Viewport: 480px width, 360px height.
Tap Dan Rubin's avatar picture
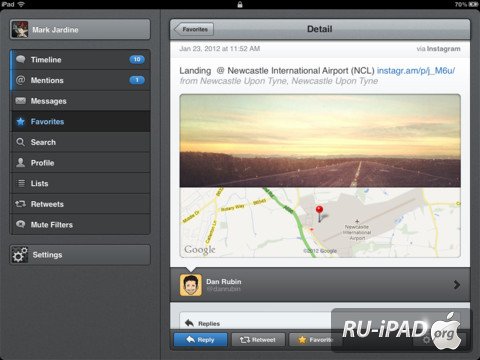tap(191, 285)
